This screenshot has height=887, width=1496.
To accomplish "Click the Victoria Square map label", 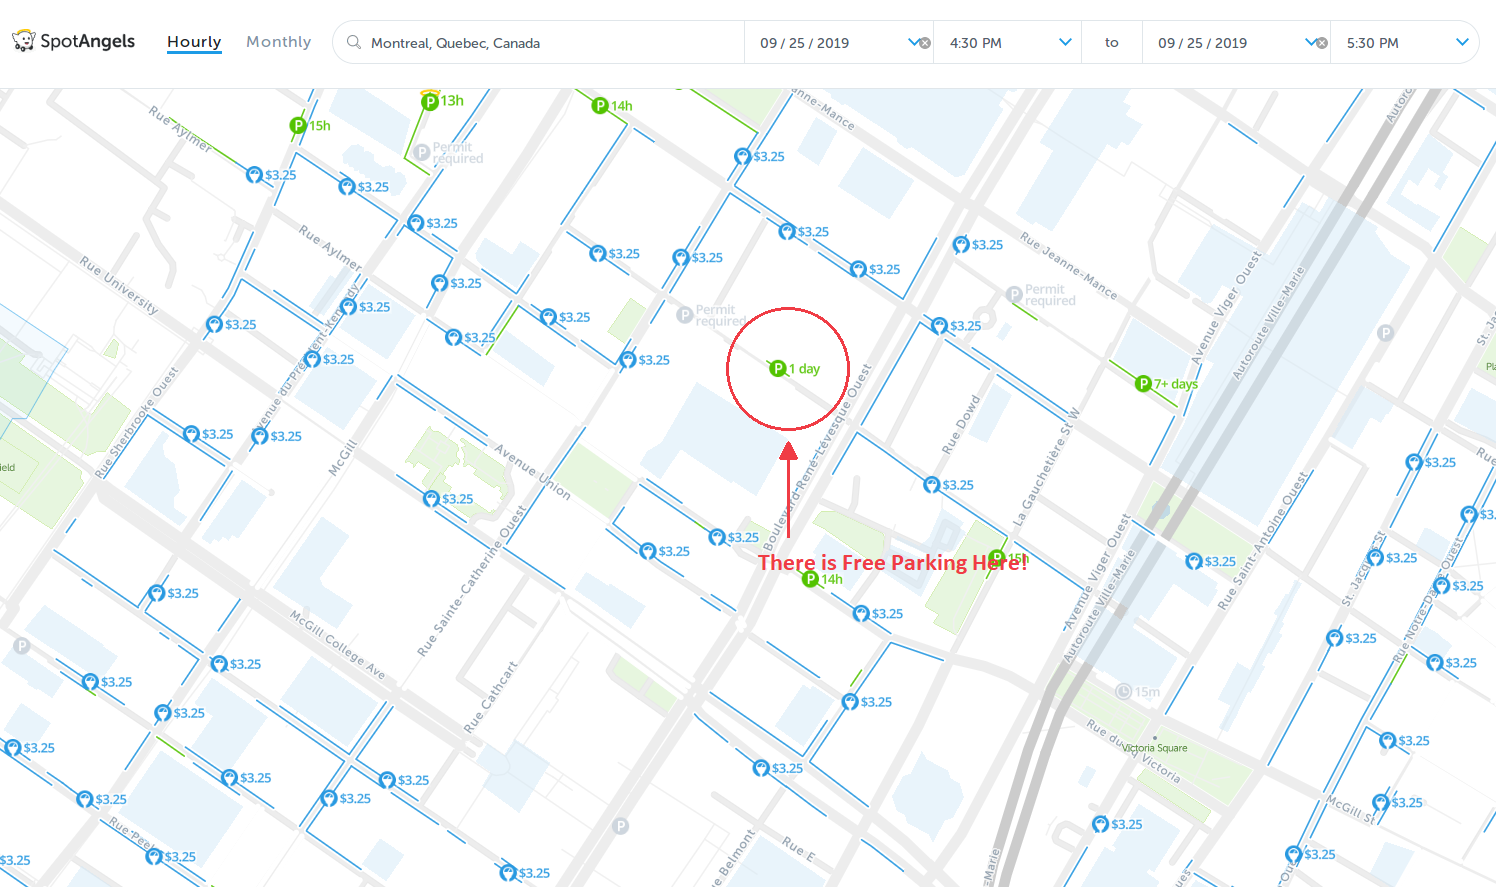I will tap(1155, 747).
